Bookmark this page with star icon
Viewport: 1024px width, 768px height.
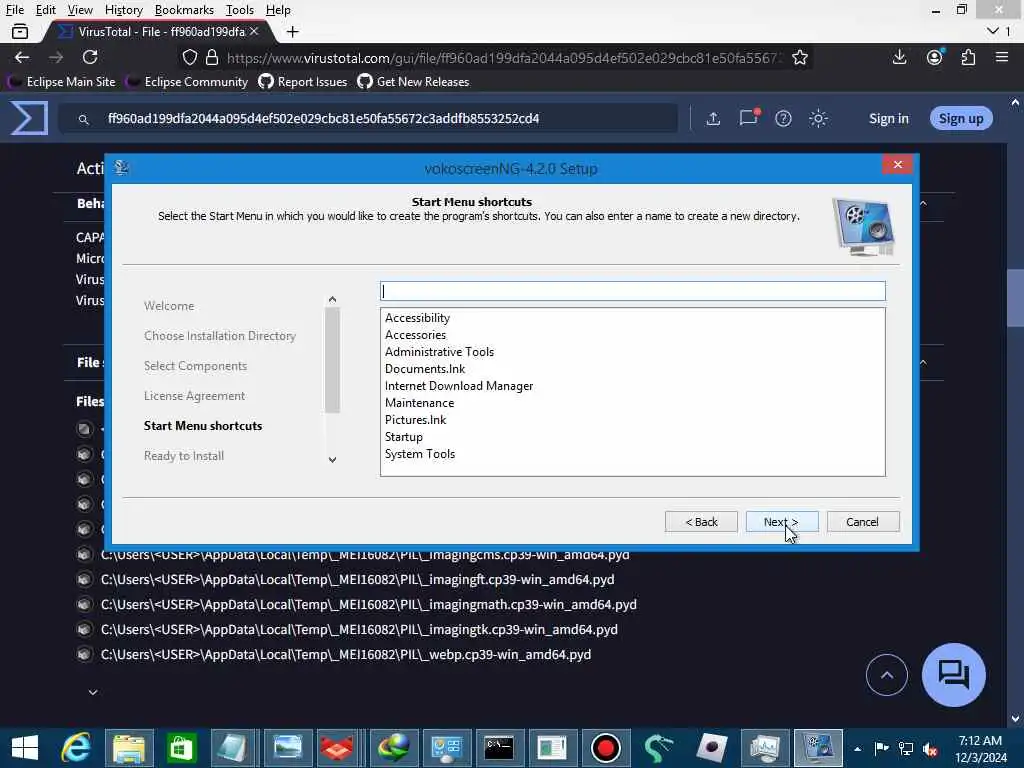tap(799, 57)
